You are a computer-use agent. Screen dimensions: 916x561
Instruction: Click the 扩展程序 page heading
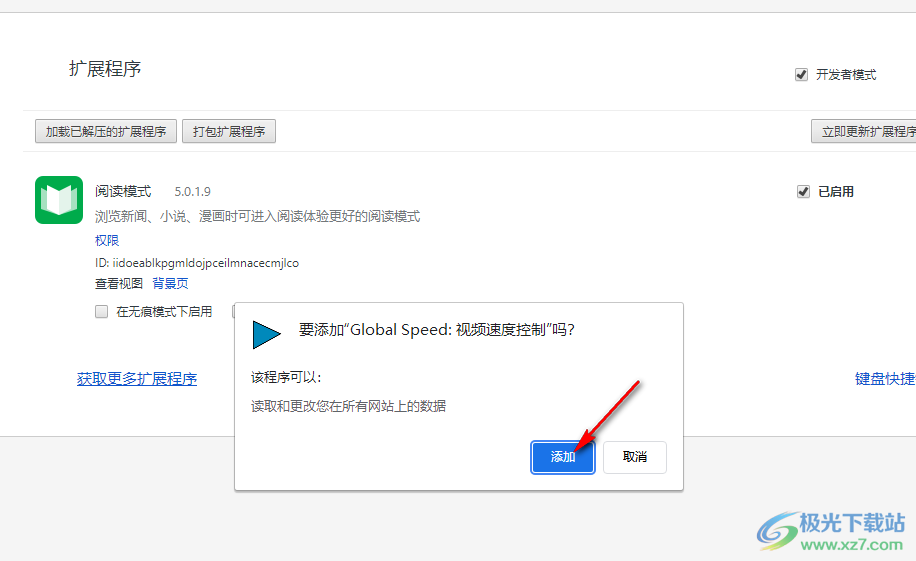click(105, 69)
